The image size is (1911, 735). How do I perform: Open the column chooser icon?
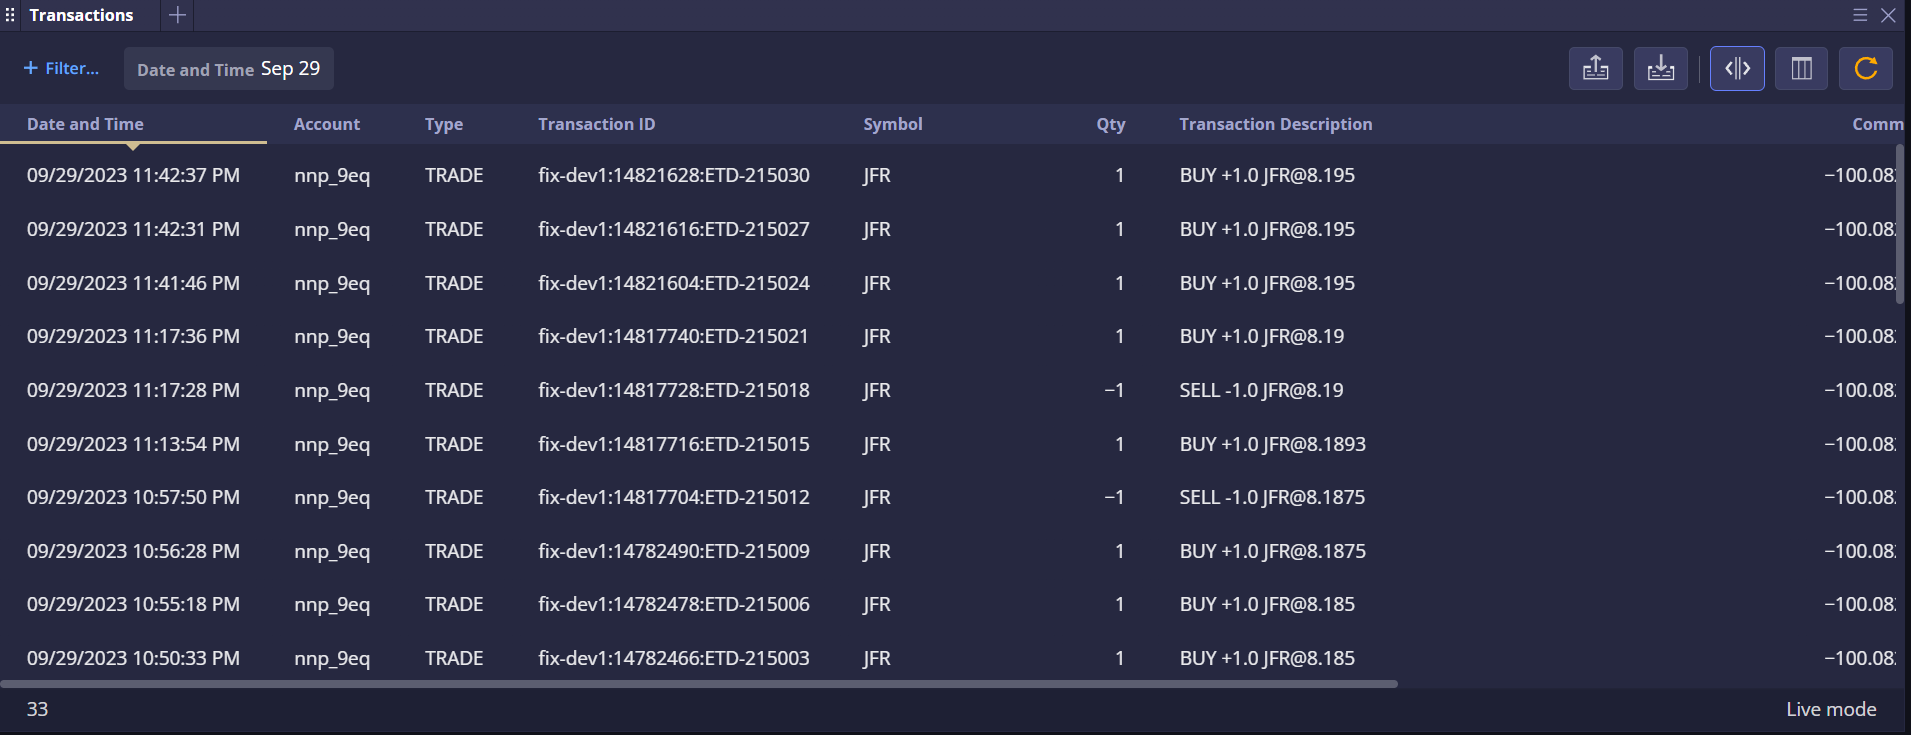coord(1801,69)
